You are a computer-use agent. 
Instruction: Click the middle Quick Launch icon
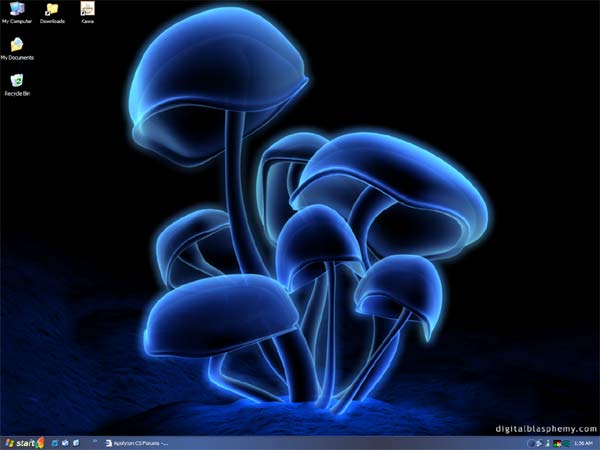(x=66, y=442)
